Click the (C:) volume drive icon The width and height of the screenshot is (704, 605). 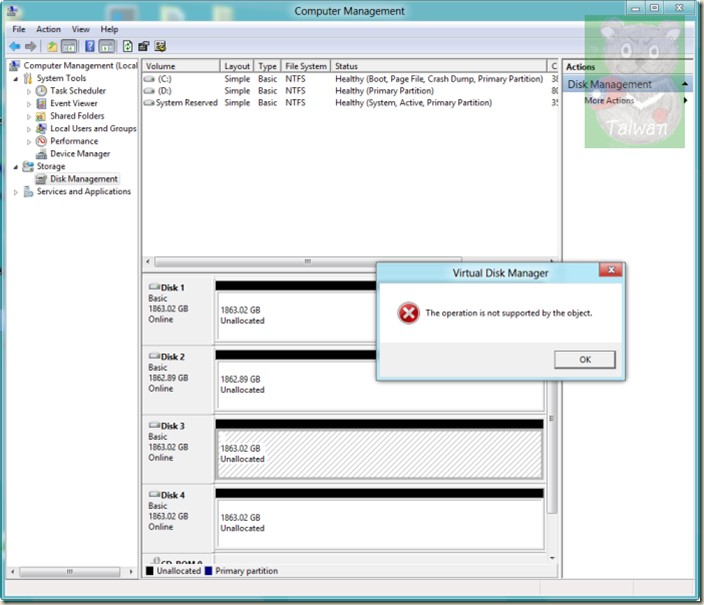[x=149, y=79]
